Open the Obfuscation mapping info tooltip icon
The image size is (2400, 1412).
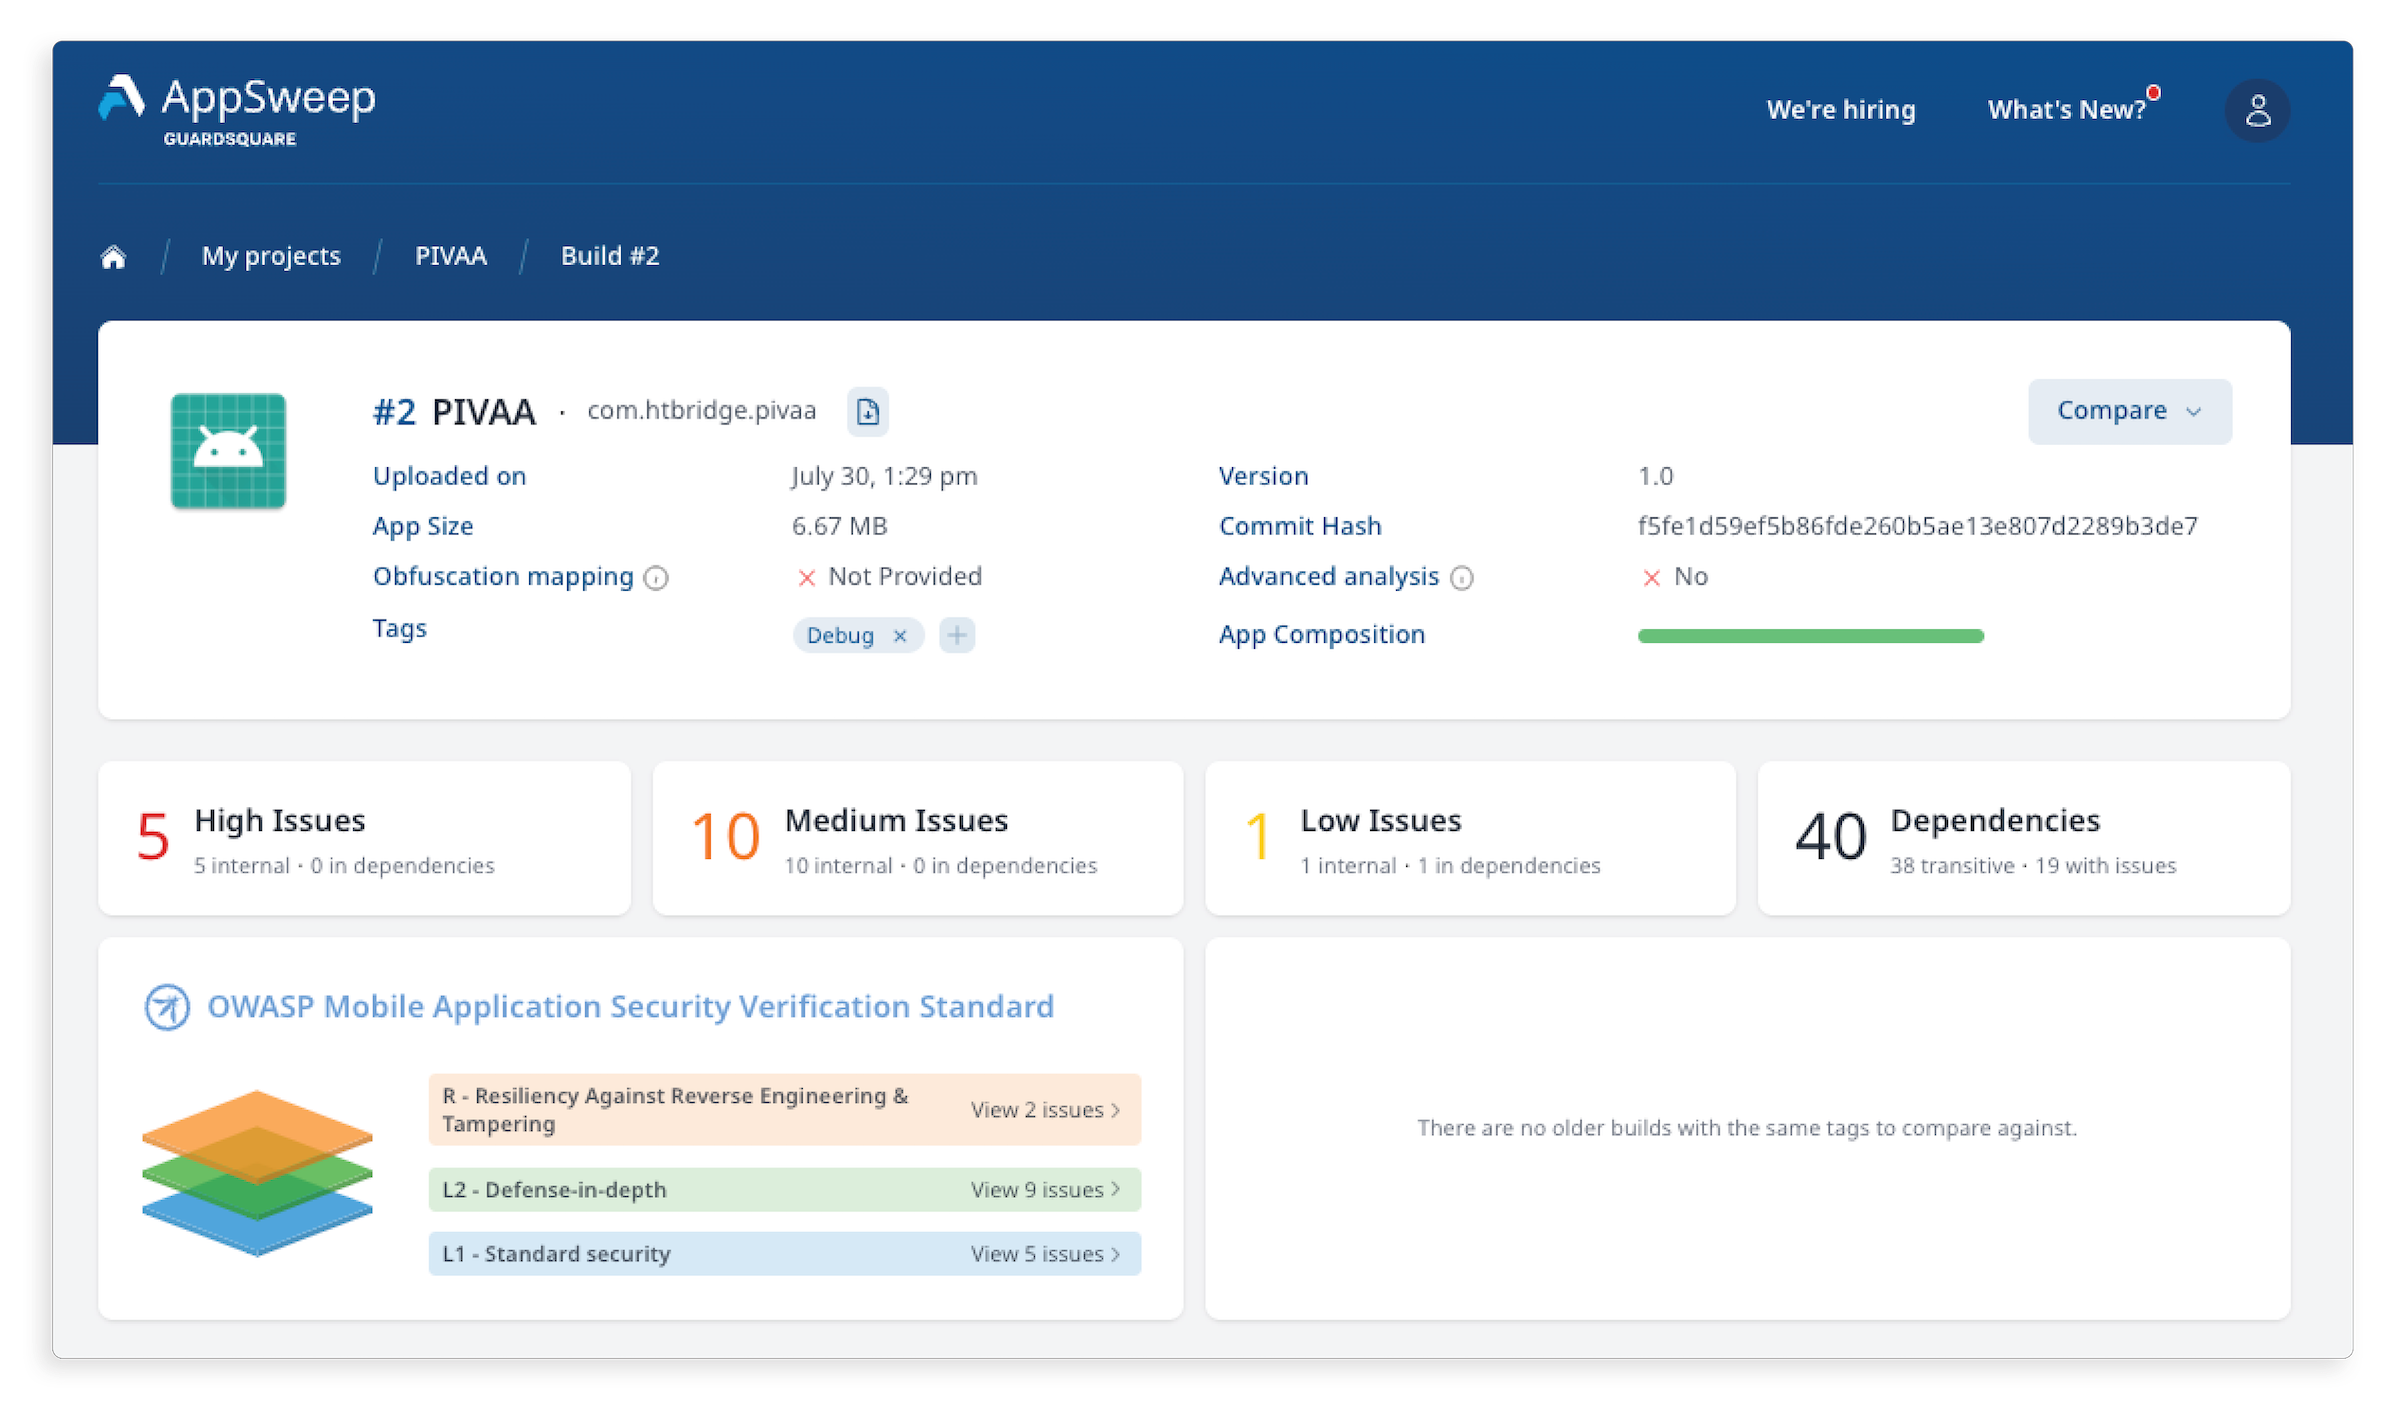[x=656, y=578]
